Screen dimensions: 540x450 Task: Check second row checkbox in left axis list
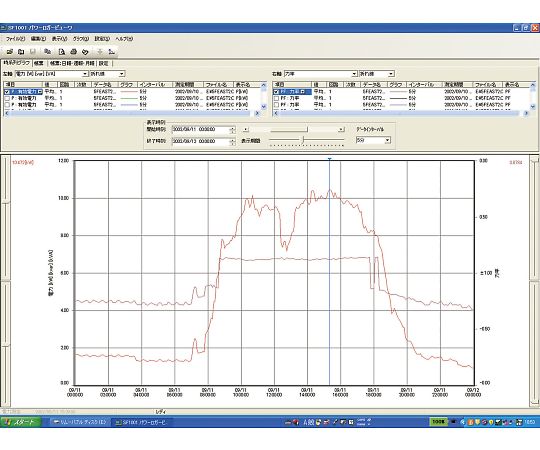click(7, 98)
